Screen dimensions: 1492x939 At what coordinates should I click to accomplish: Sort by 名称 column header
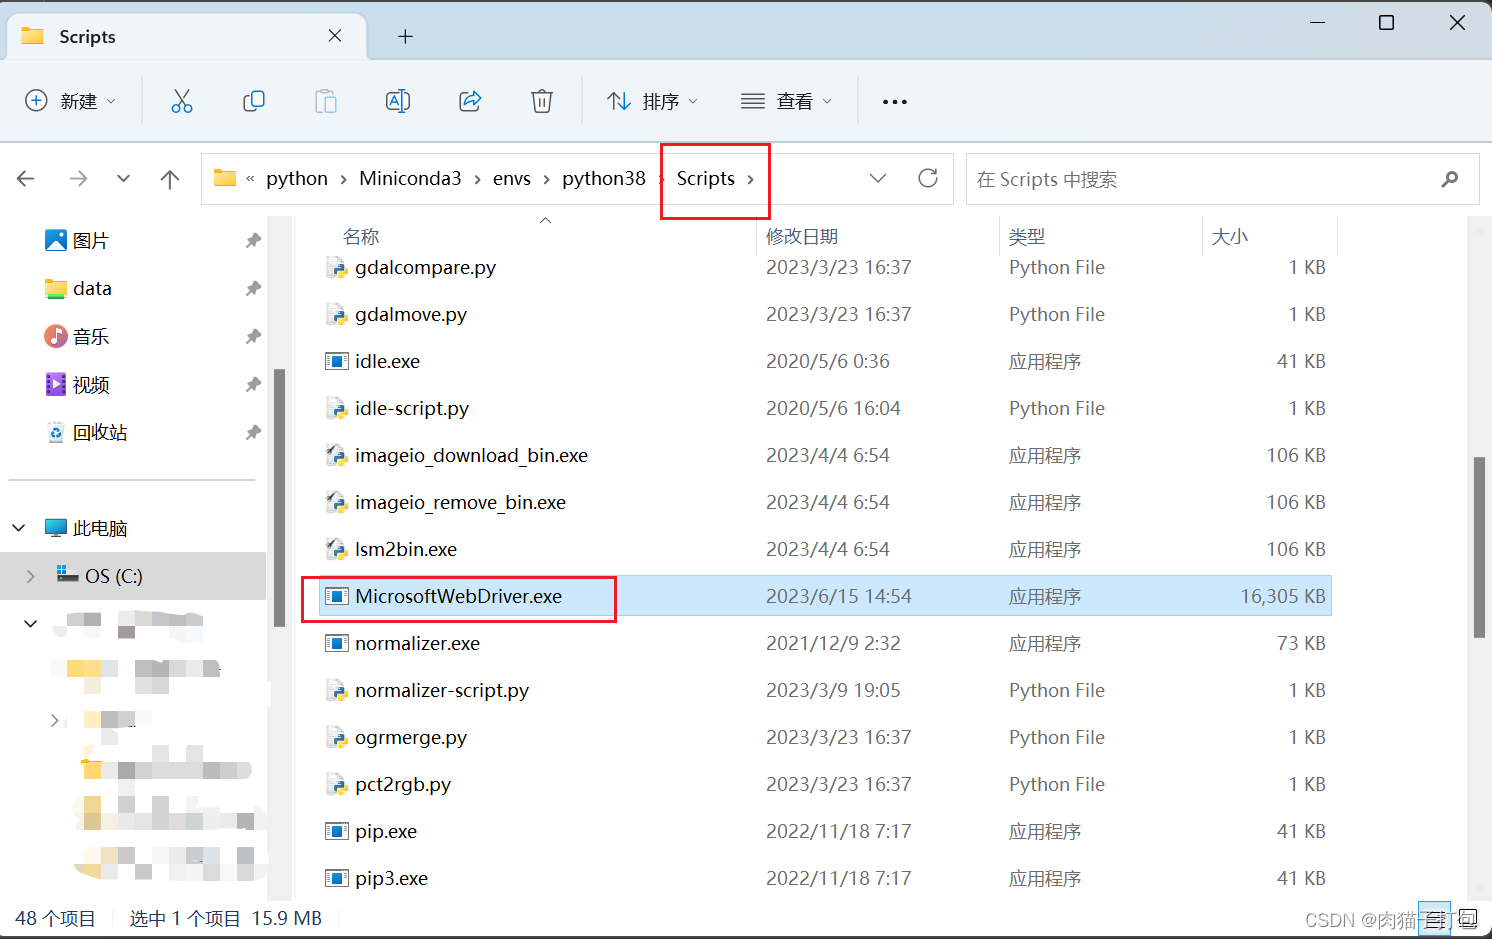[x=361, y=236]
